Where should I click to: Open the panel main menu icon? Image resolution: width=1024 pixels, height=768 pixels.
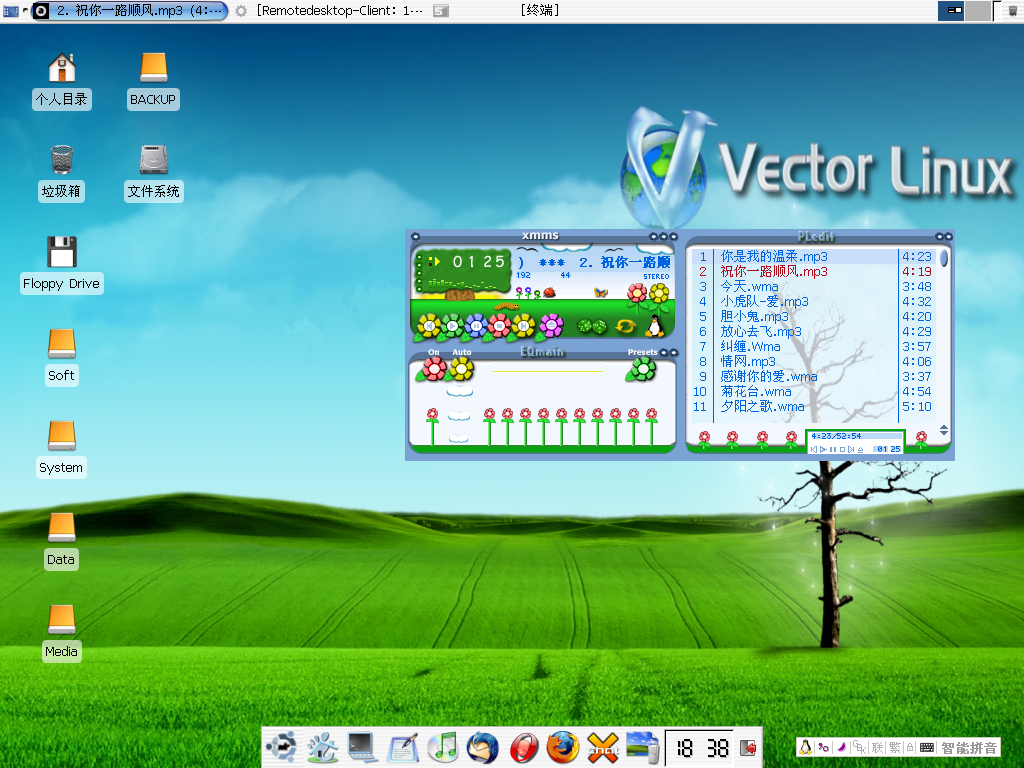tap(281, 746)
